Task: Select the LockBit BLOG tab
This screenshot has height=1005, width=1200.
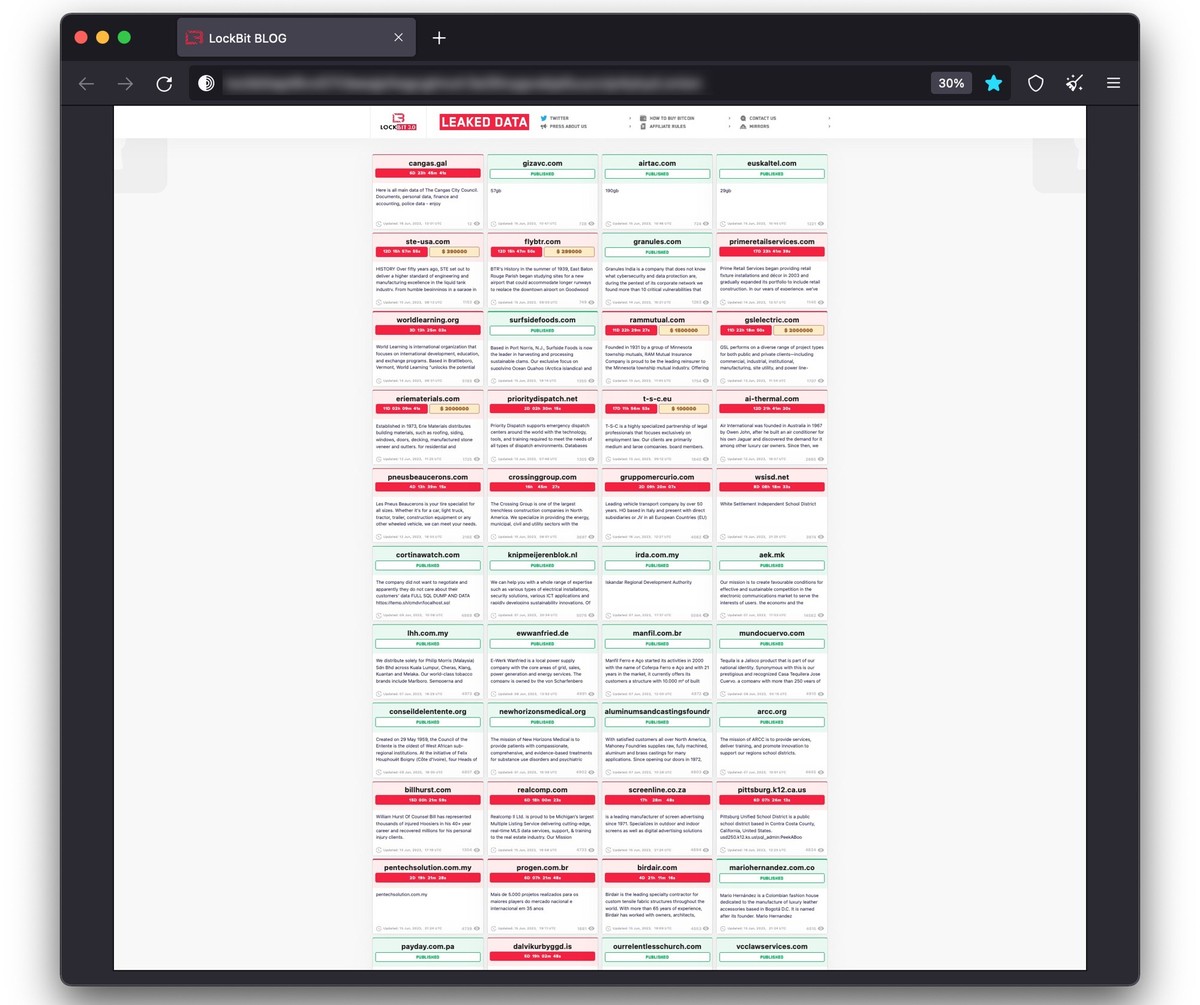Action: pyautogui.click(x=296, y=38)
